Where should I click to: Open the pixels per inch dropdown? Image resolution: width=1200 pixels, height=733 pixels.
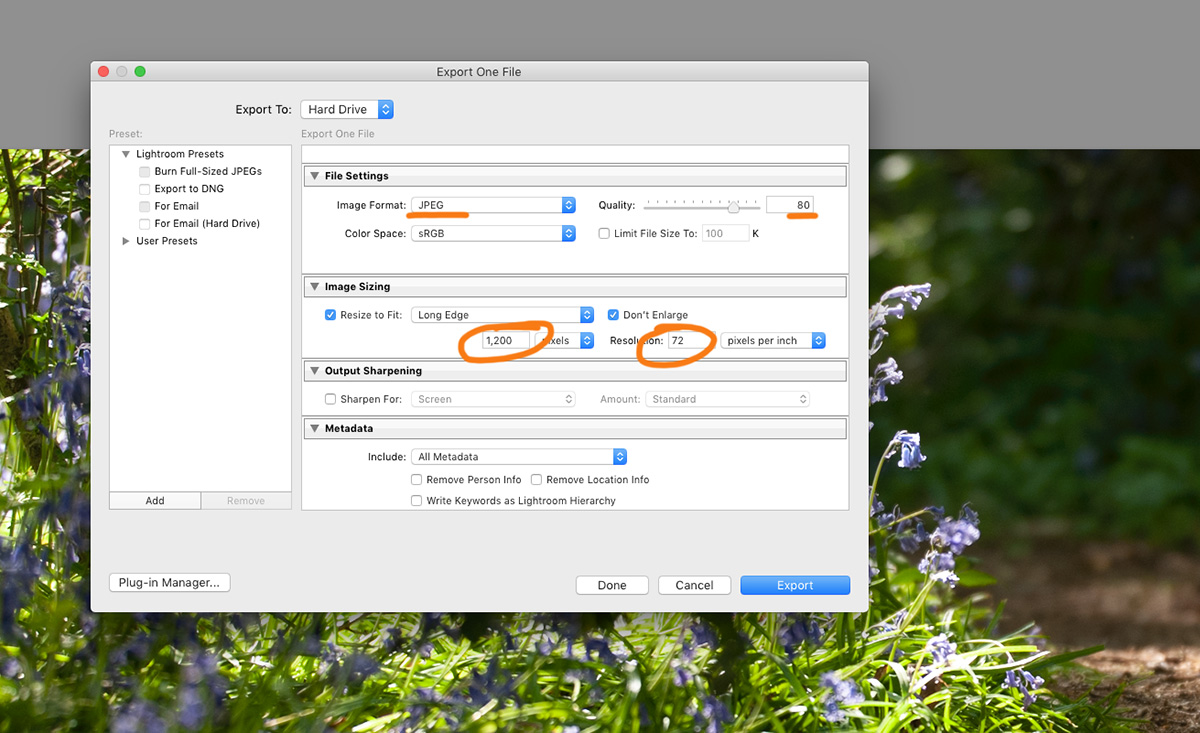[x=773, y=341]
